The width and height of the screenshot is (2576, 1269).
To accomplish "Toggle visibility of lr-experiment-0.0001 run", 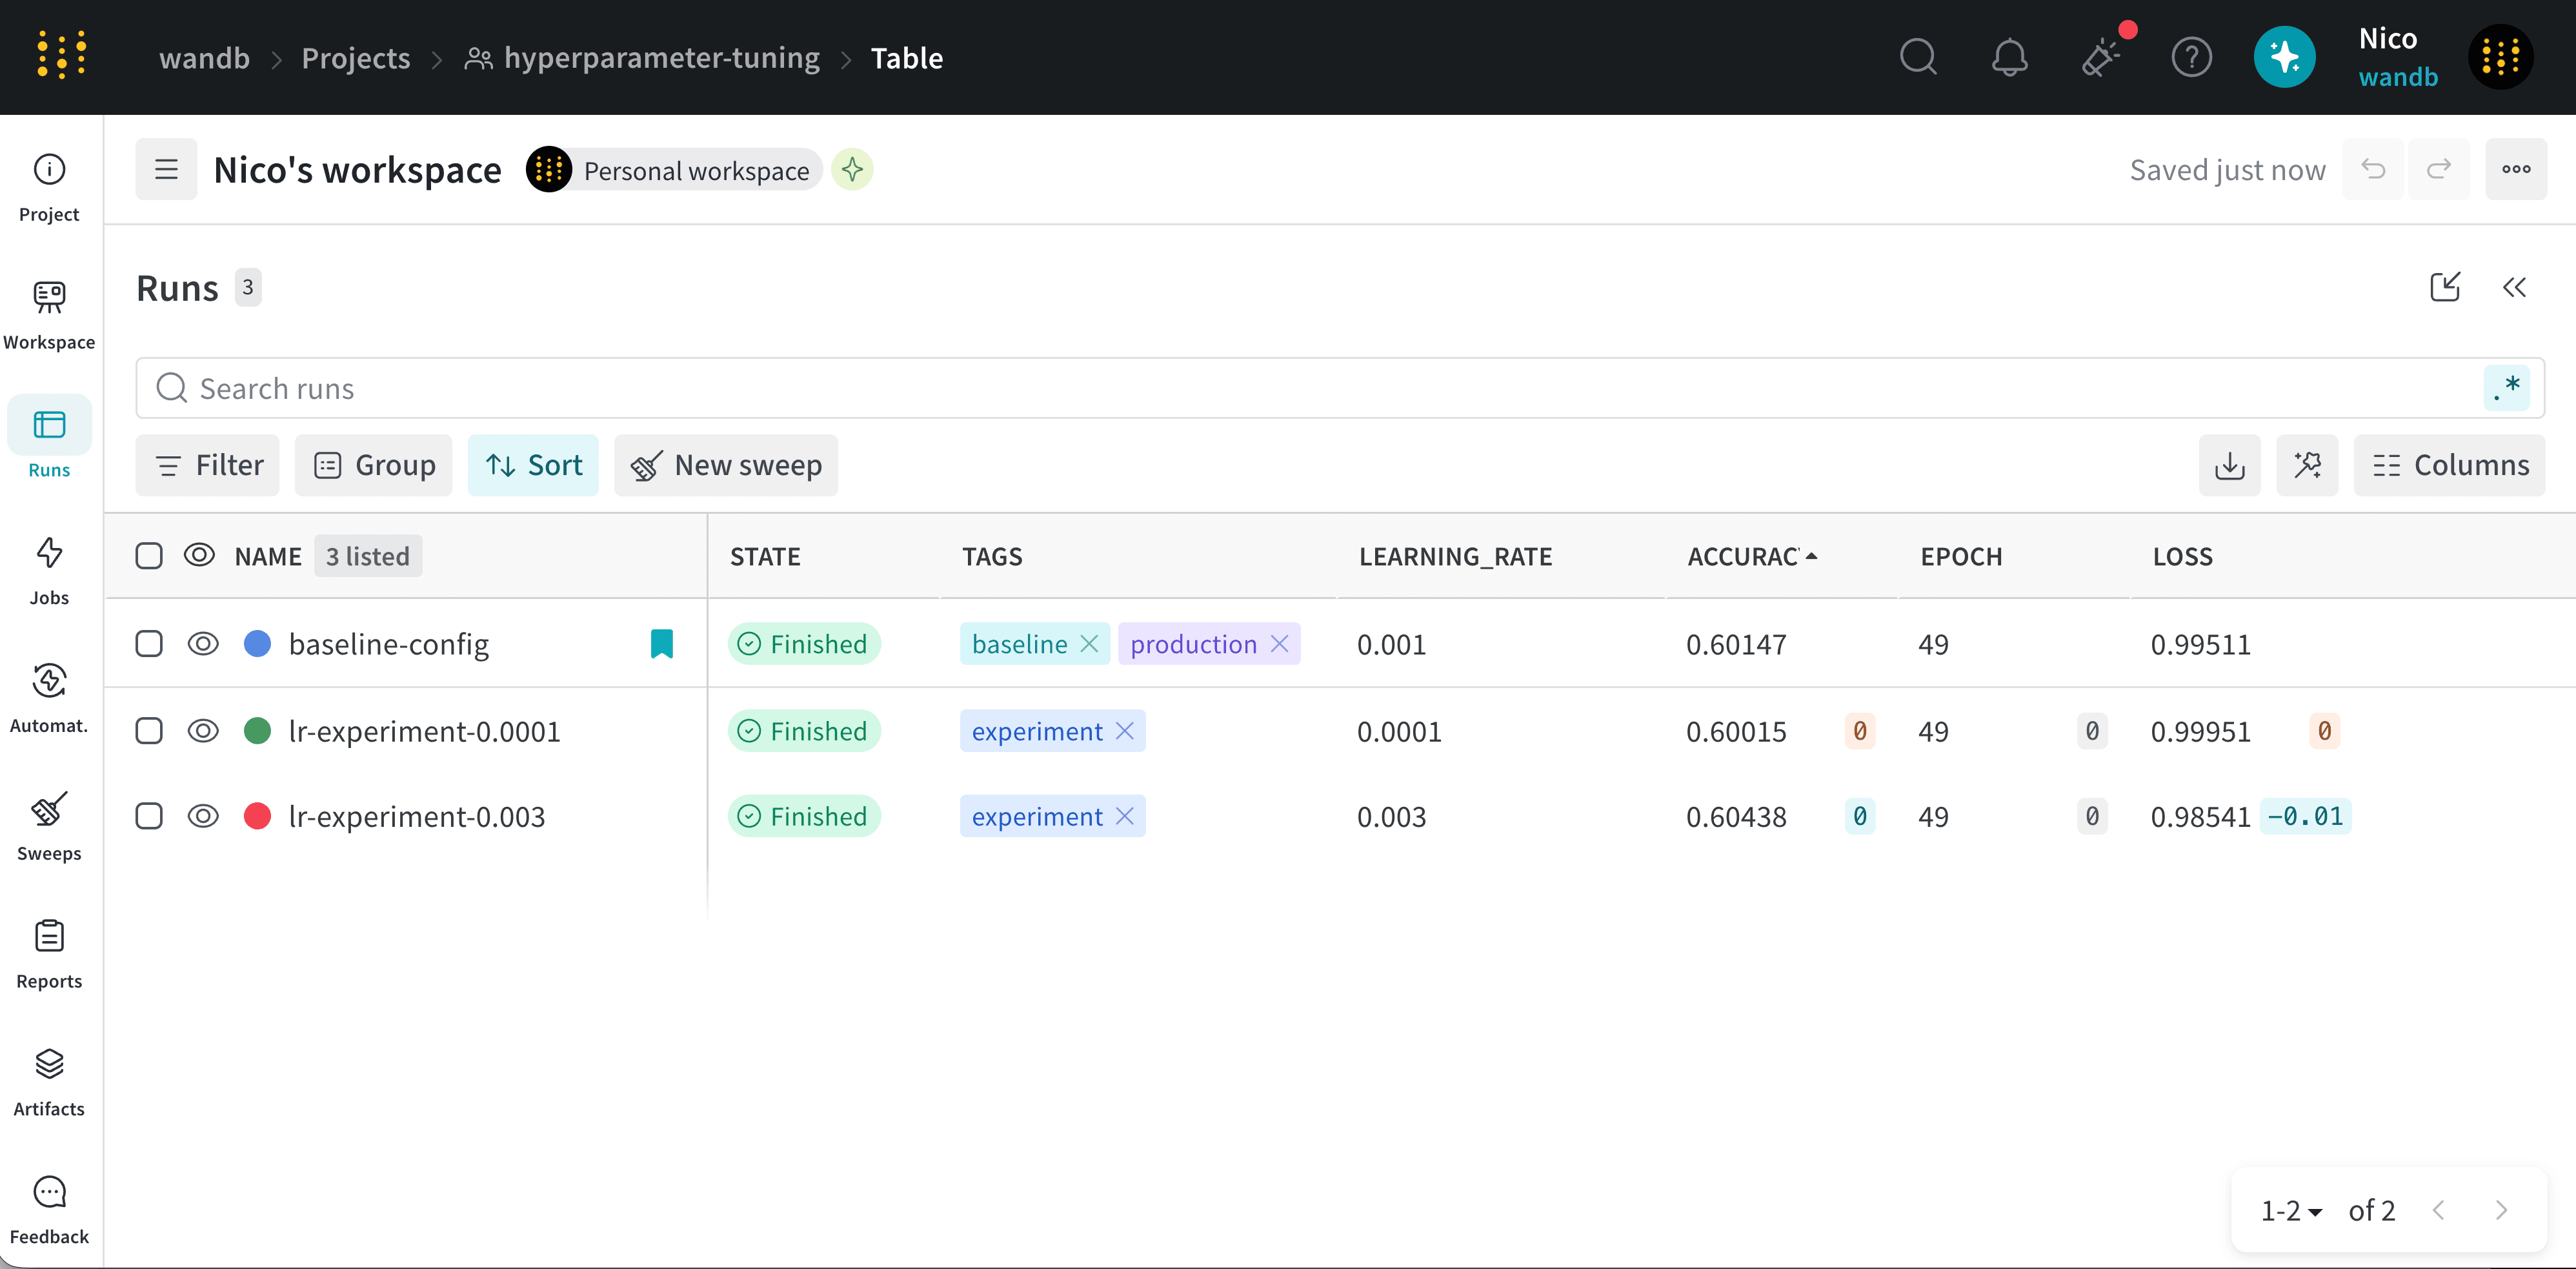I will (x=203, y=731).
